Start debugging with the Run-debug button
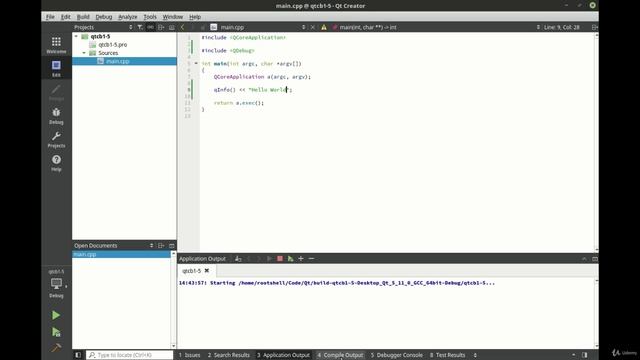This screenshot has width=640, height=360. 56,332
